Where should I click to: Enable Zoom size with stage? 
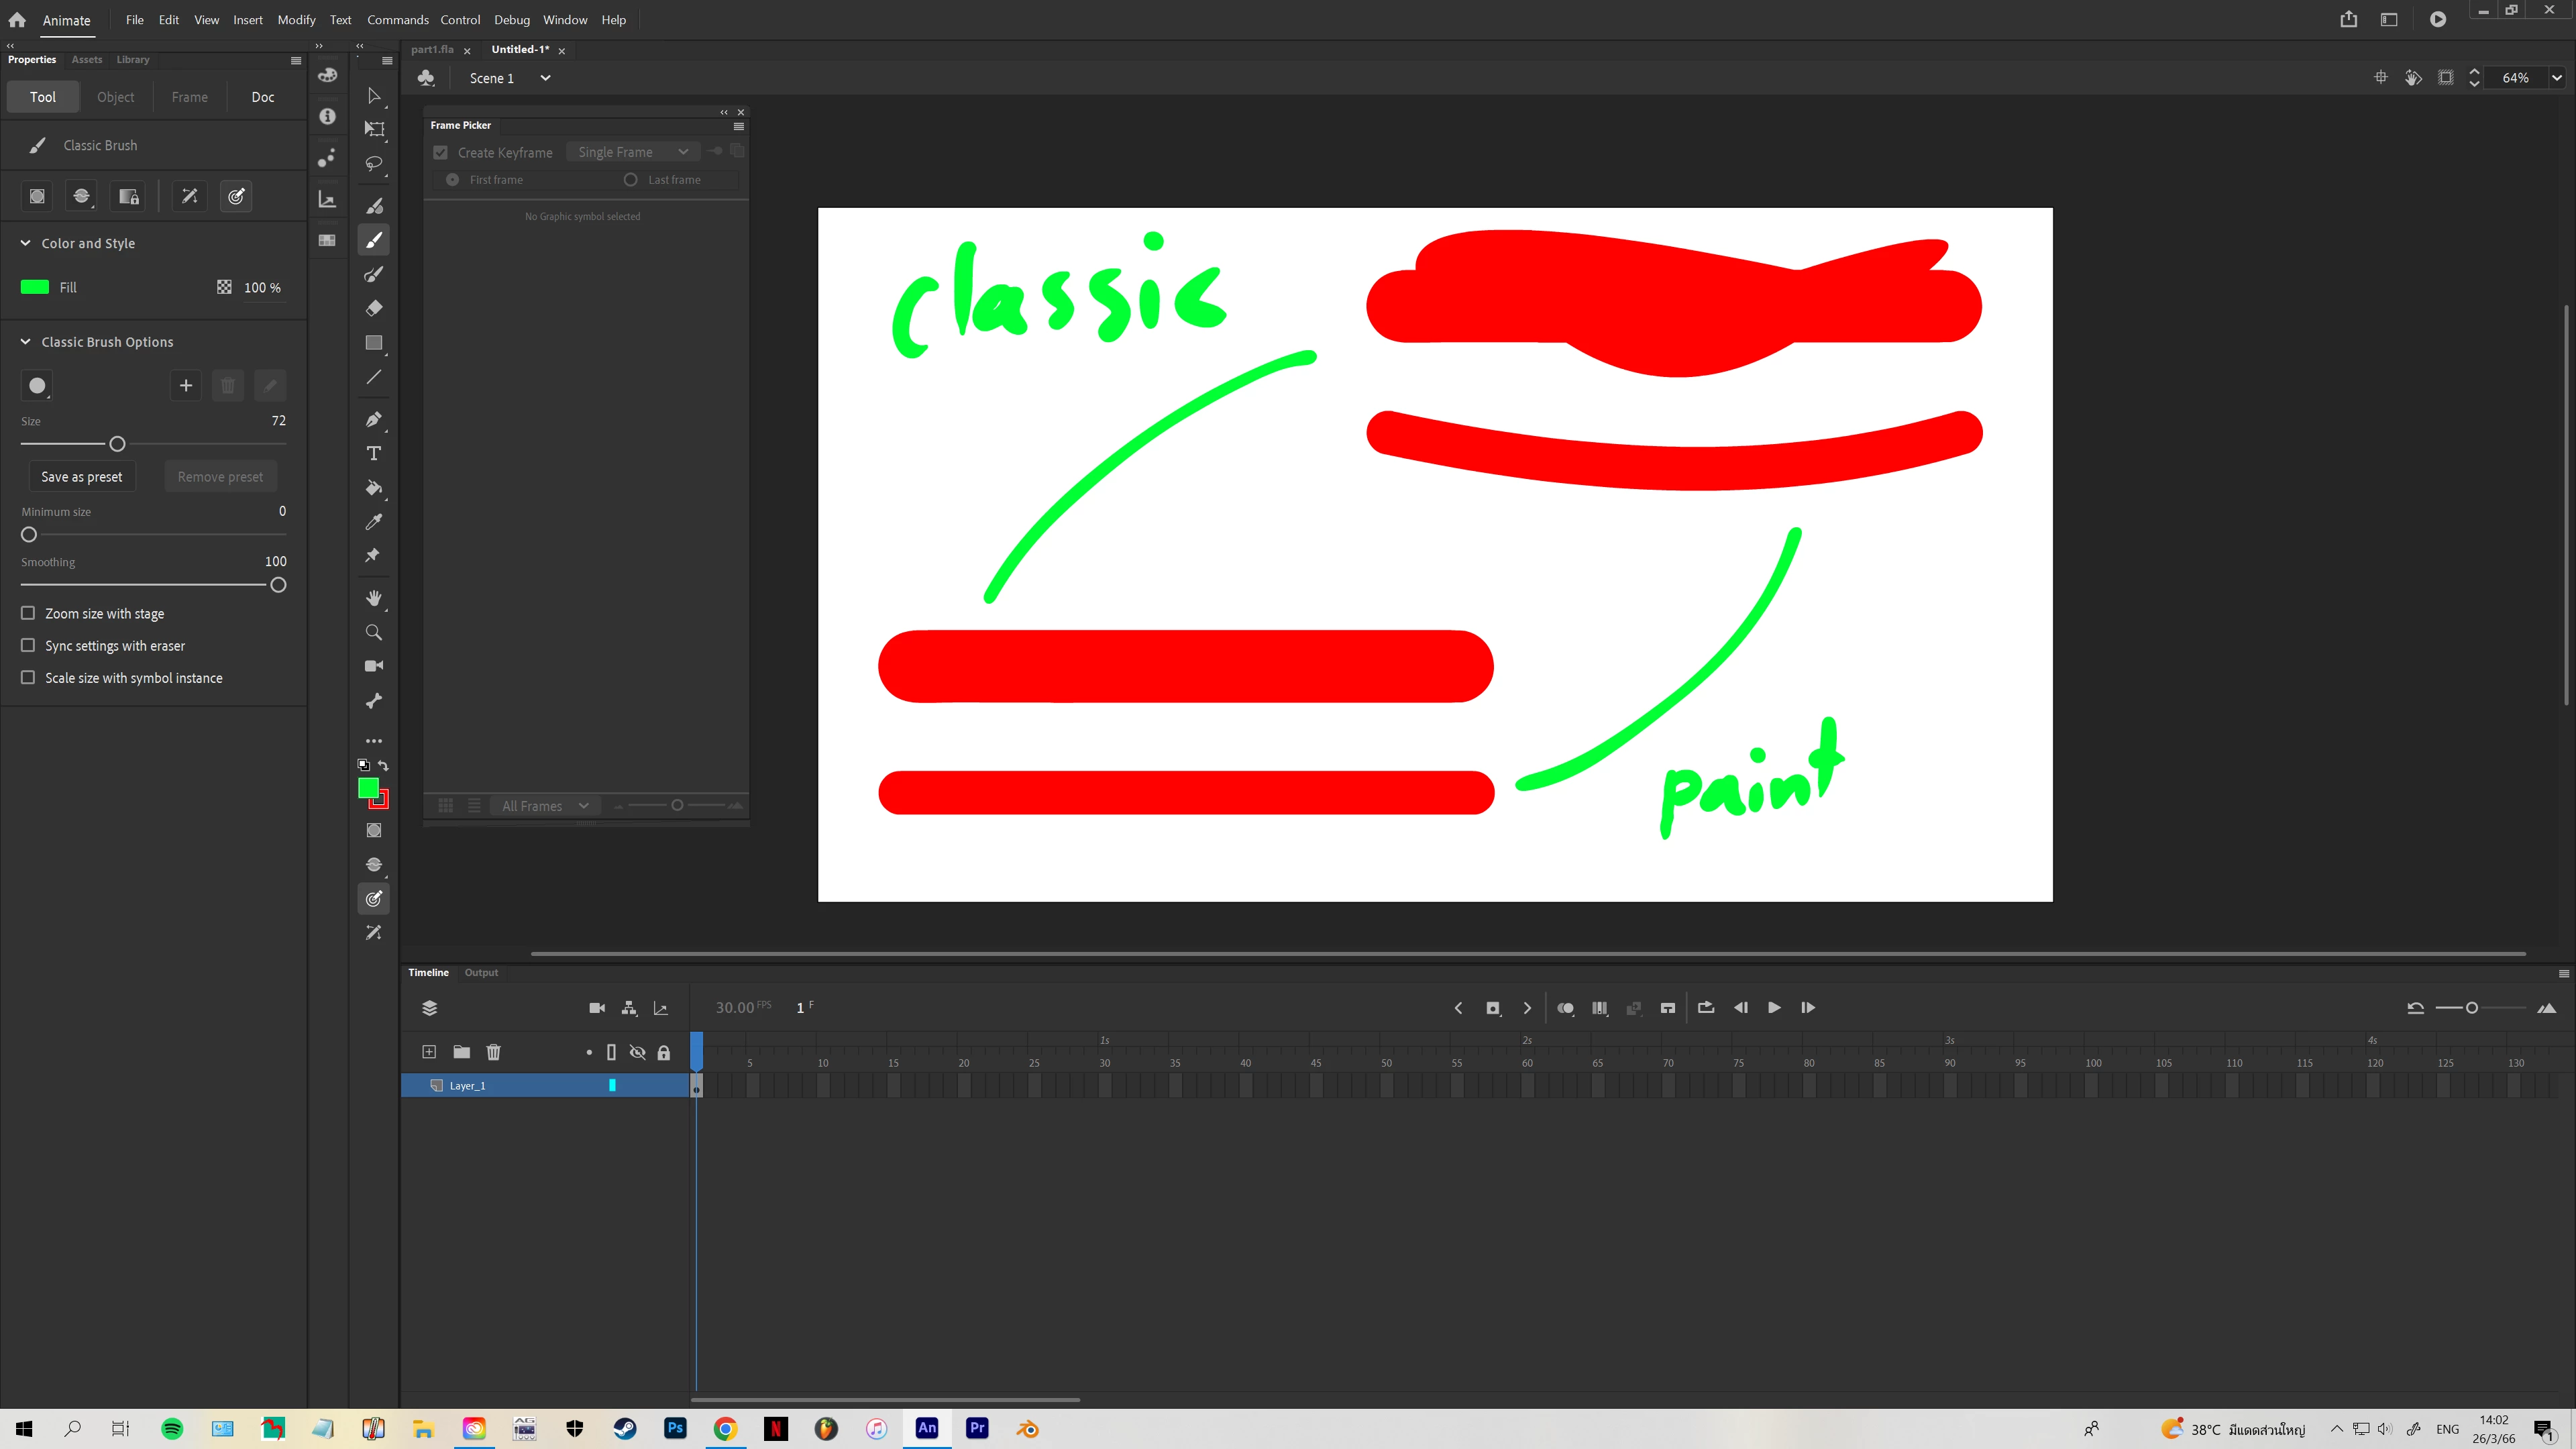point(28,613)
